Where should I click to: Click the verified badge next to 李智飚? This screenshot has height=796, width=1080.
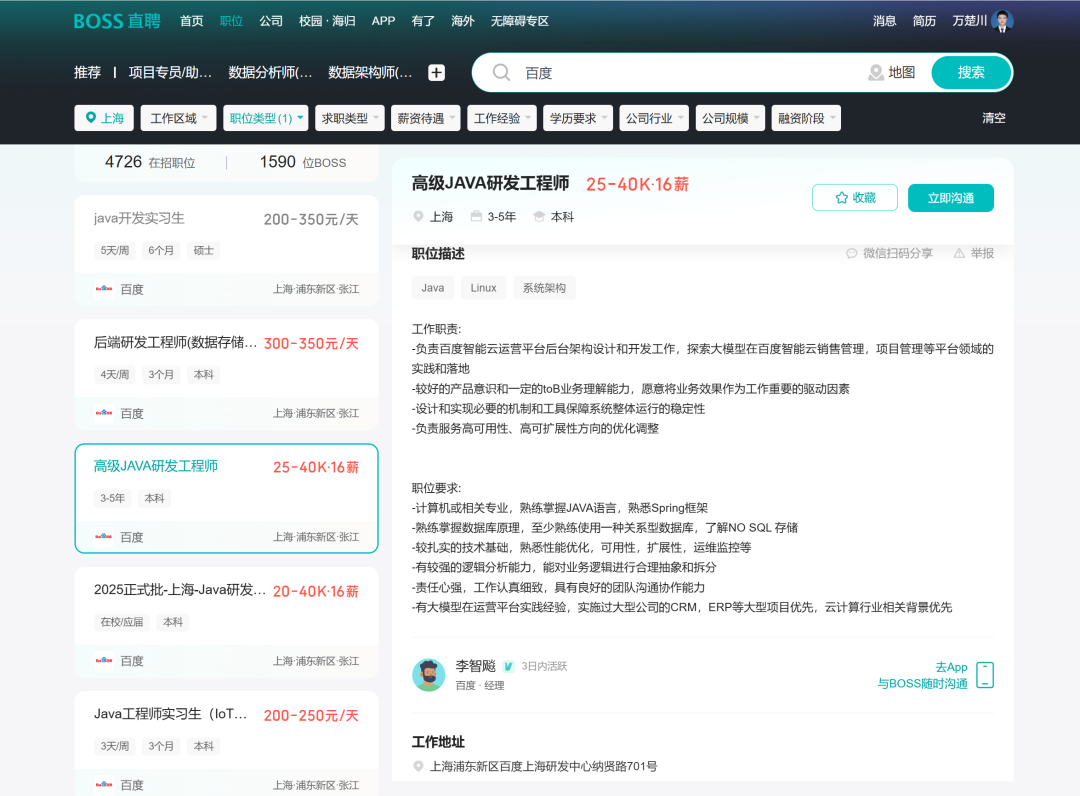pyautogui.click(x=508, y=666)
